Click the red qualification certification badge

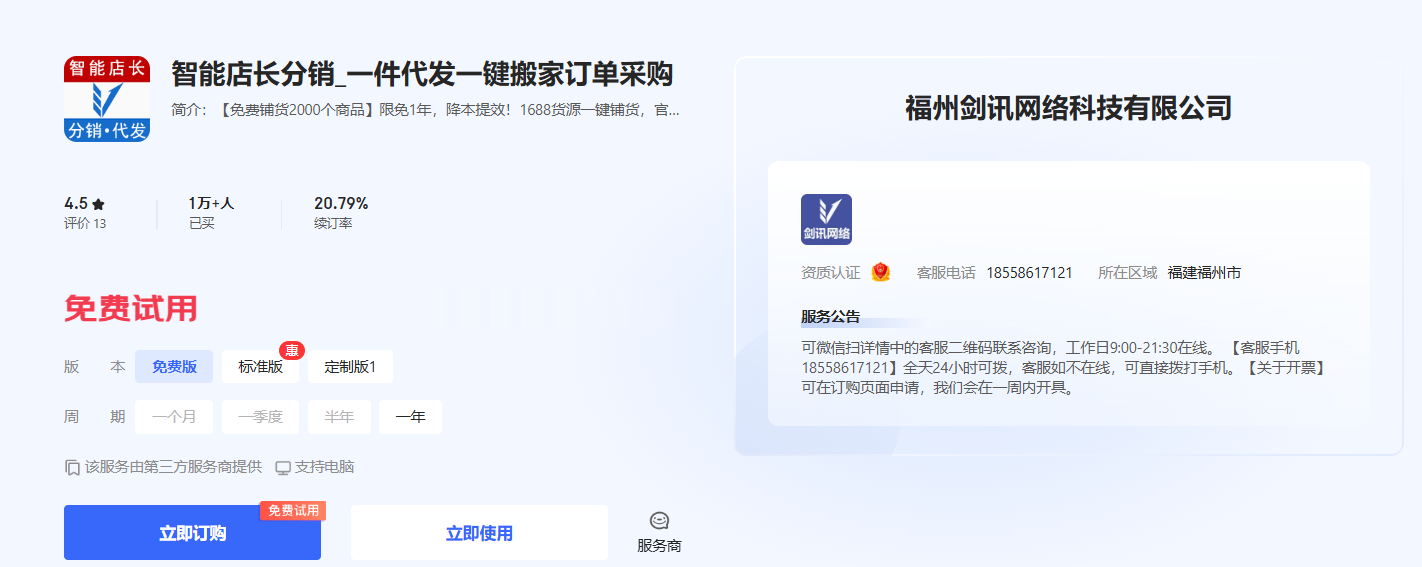880,272
